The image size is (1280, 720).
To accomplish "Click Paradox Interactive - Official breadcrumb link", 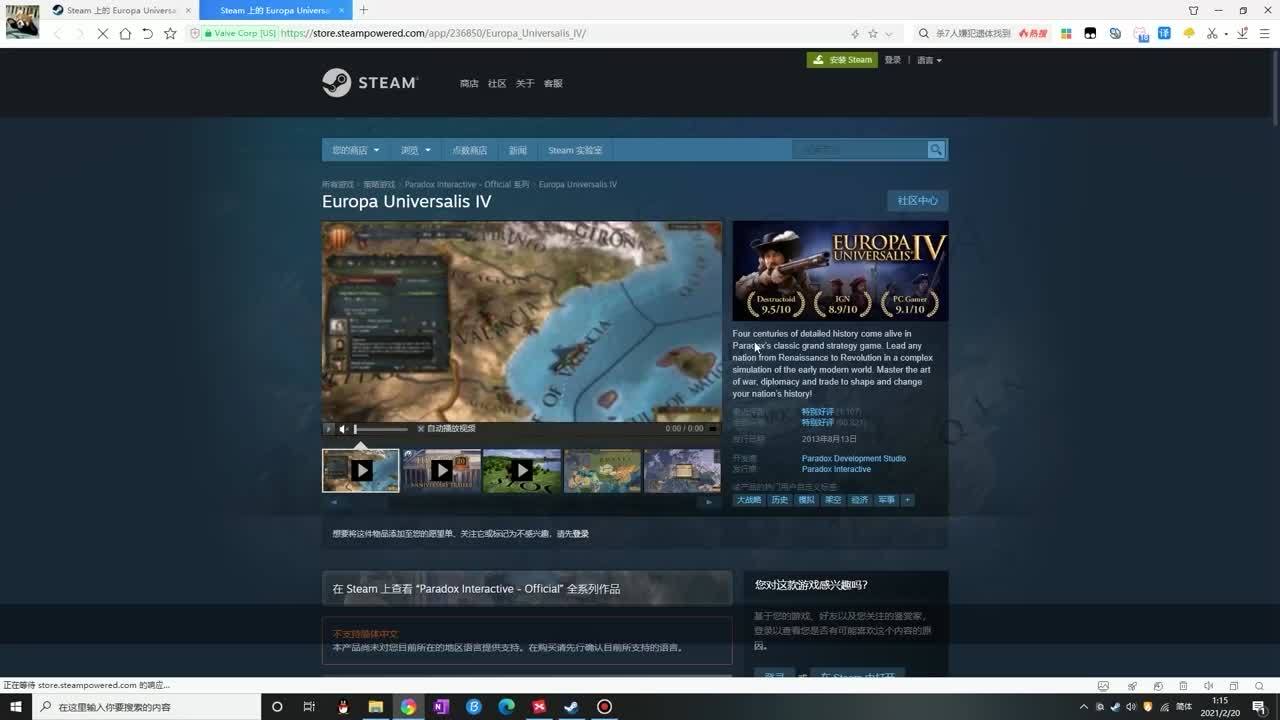I will pyautogui.click(x=467, y=185).
